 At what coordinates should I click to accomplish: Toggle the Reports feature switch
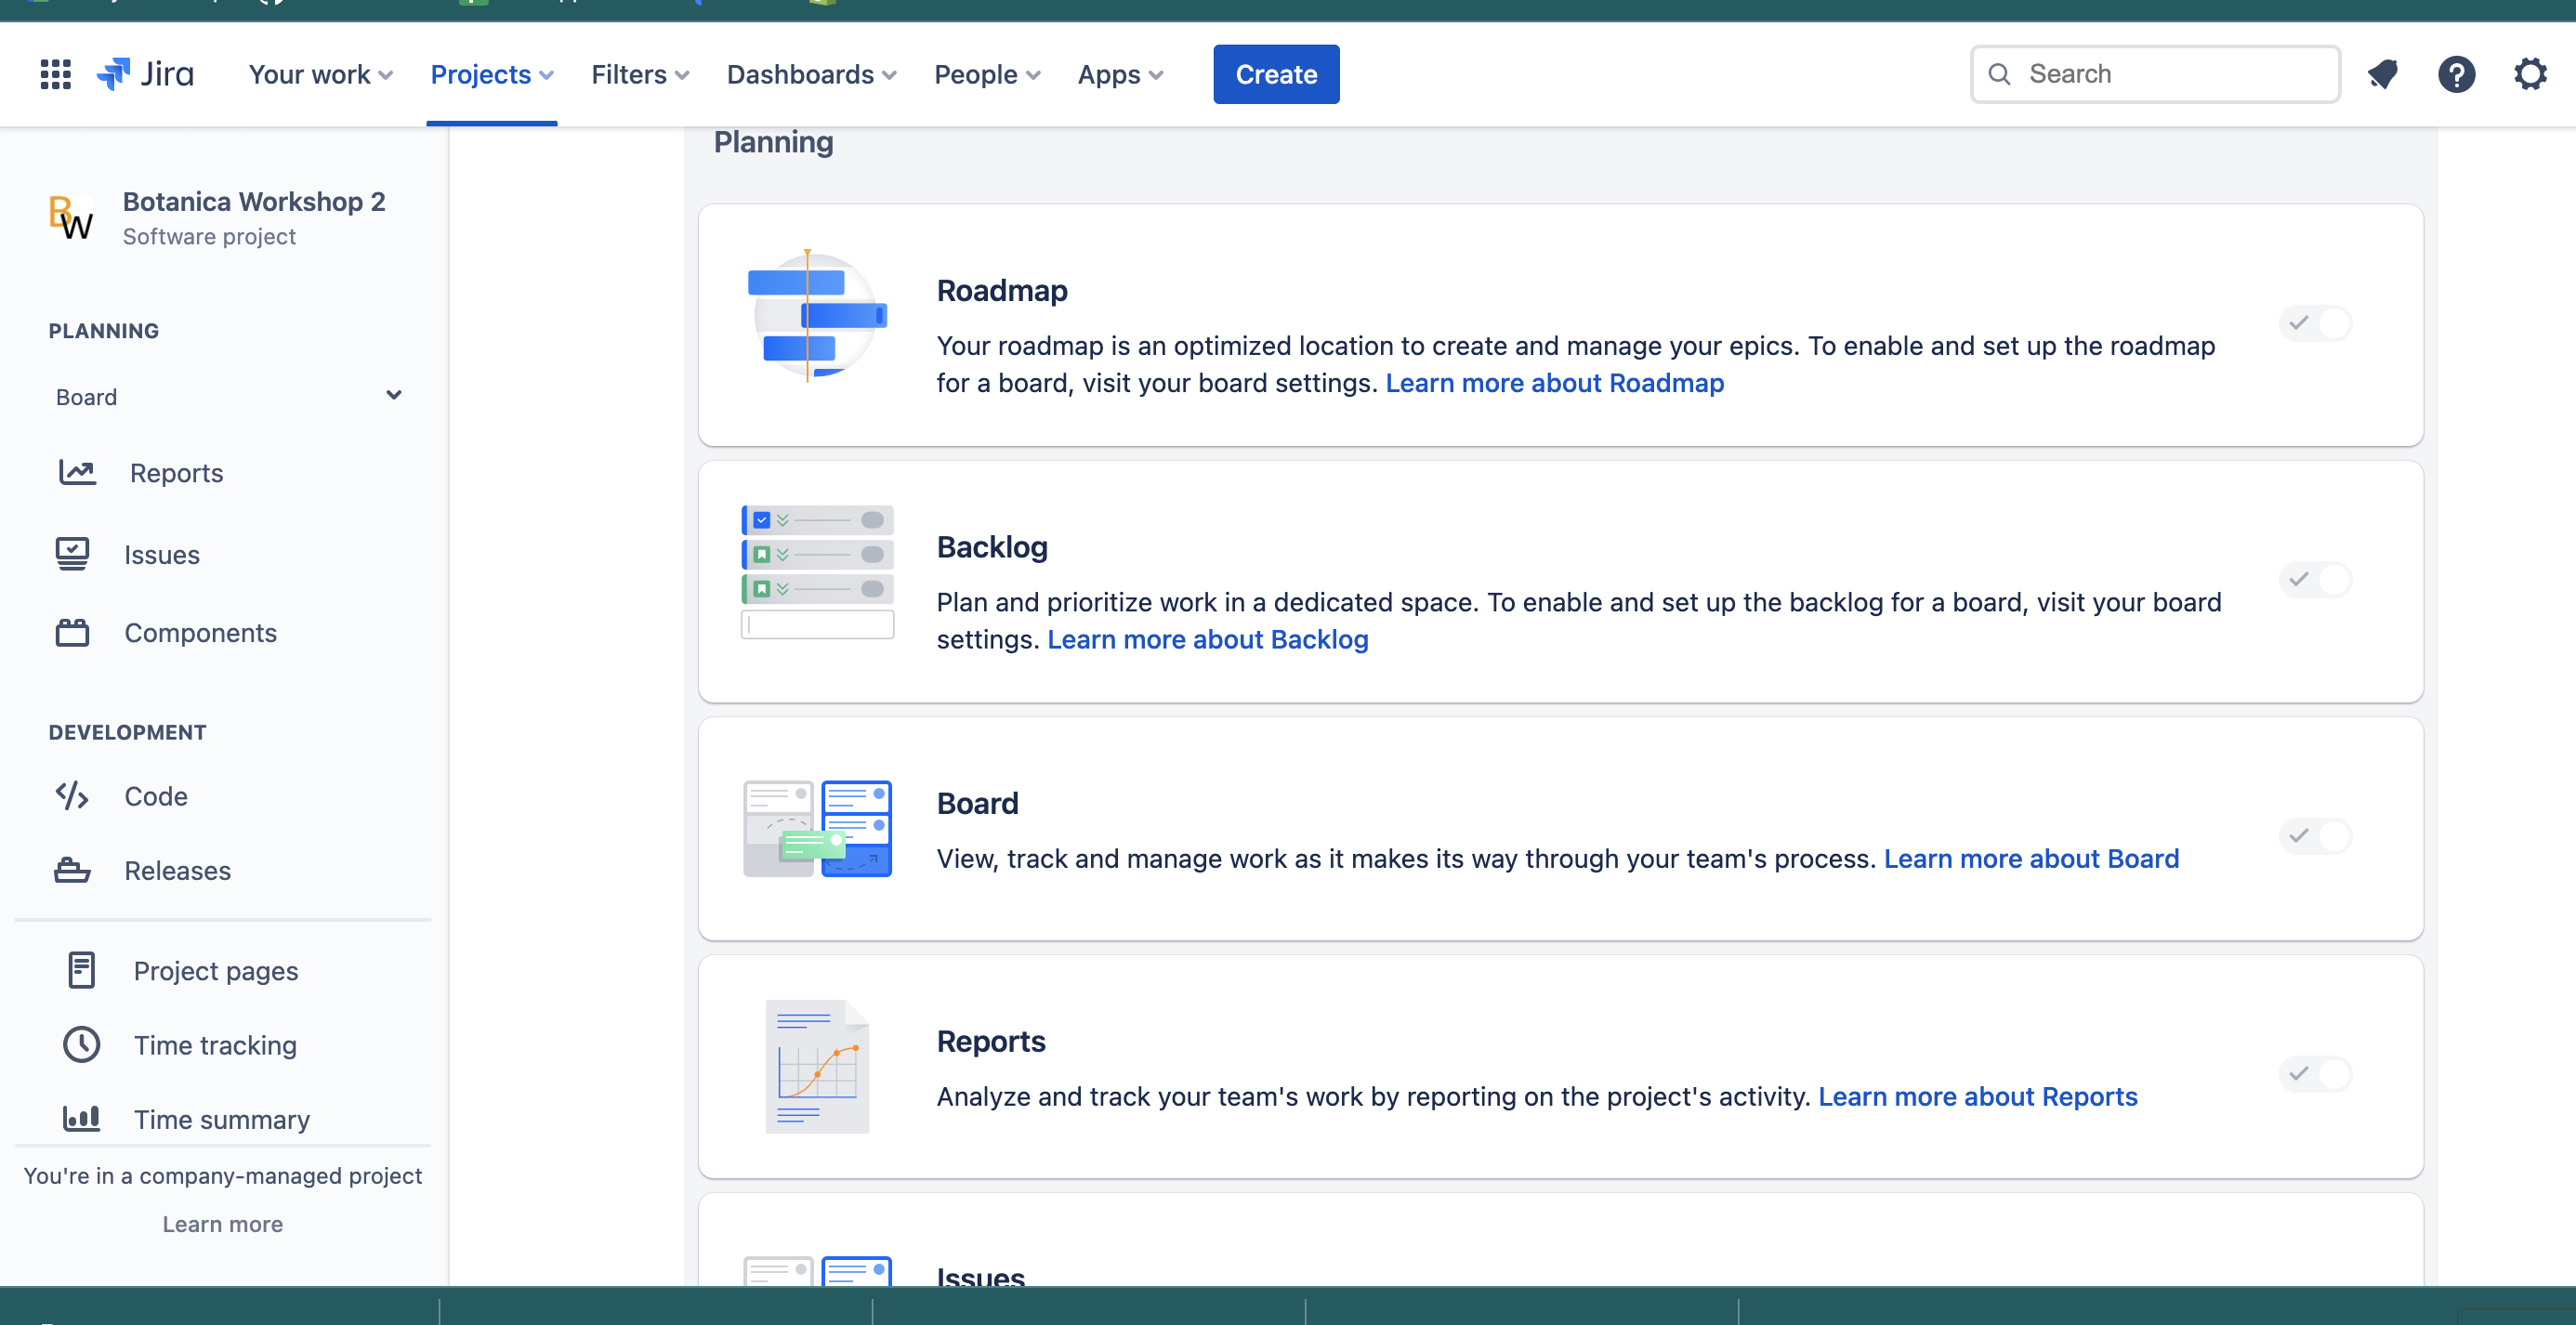tap(2315, 1073)
